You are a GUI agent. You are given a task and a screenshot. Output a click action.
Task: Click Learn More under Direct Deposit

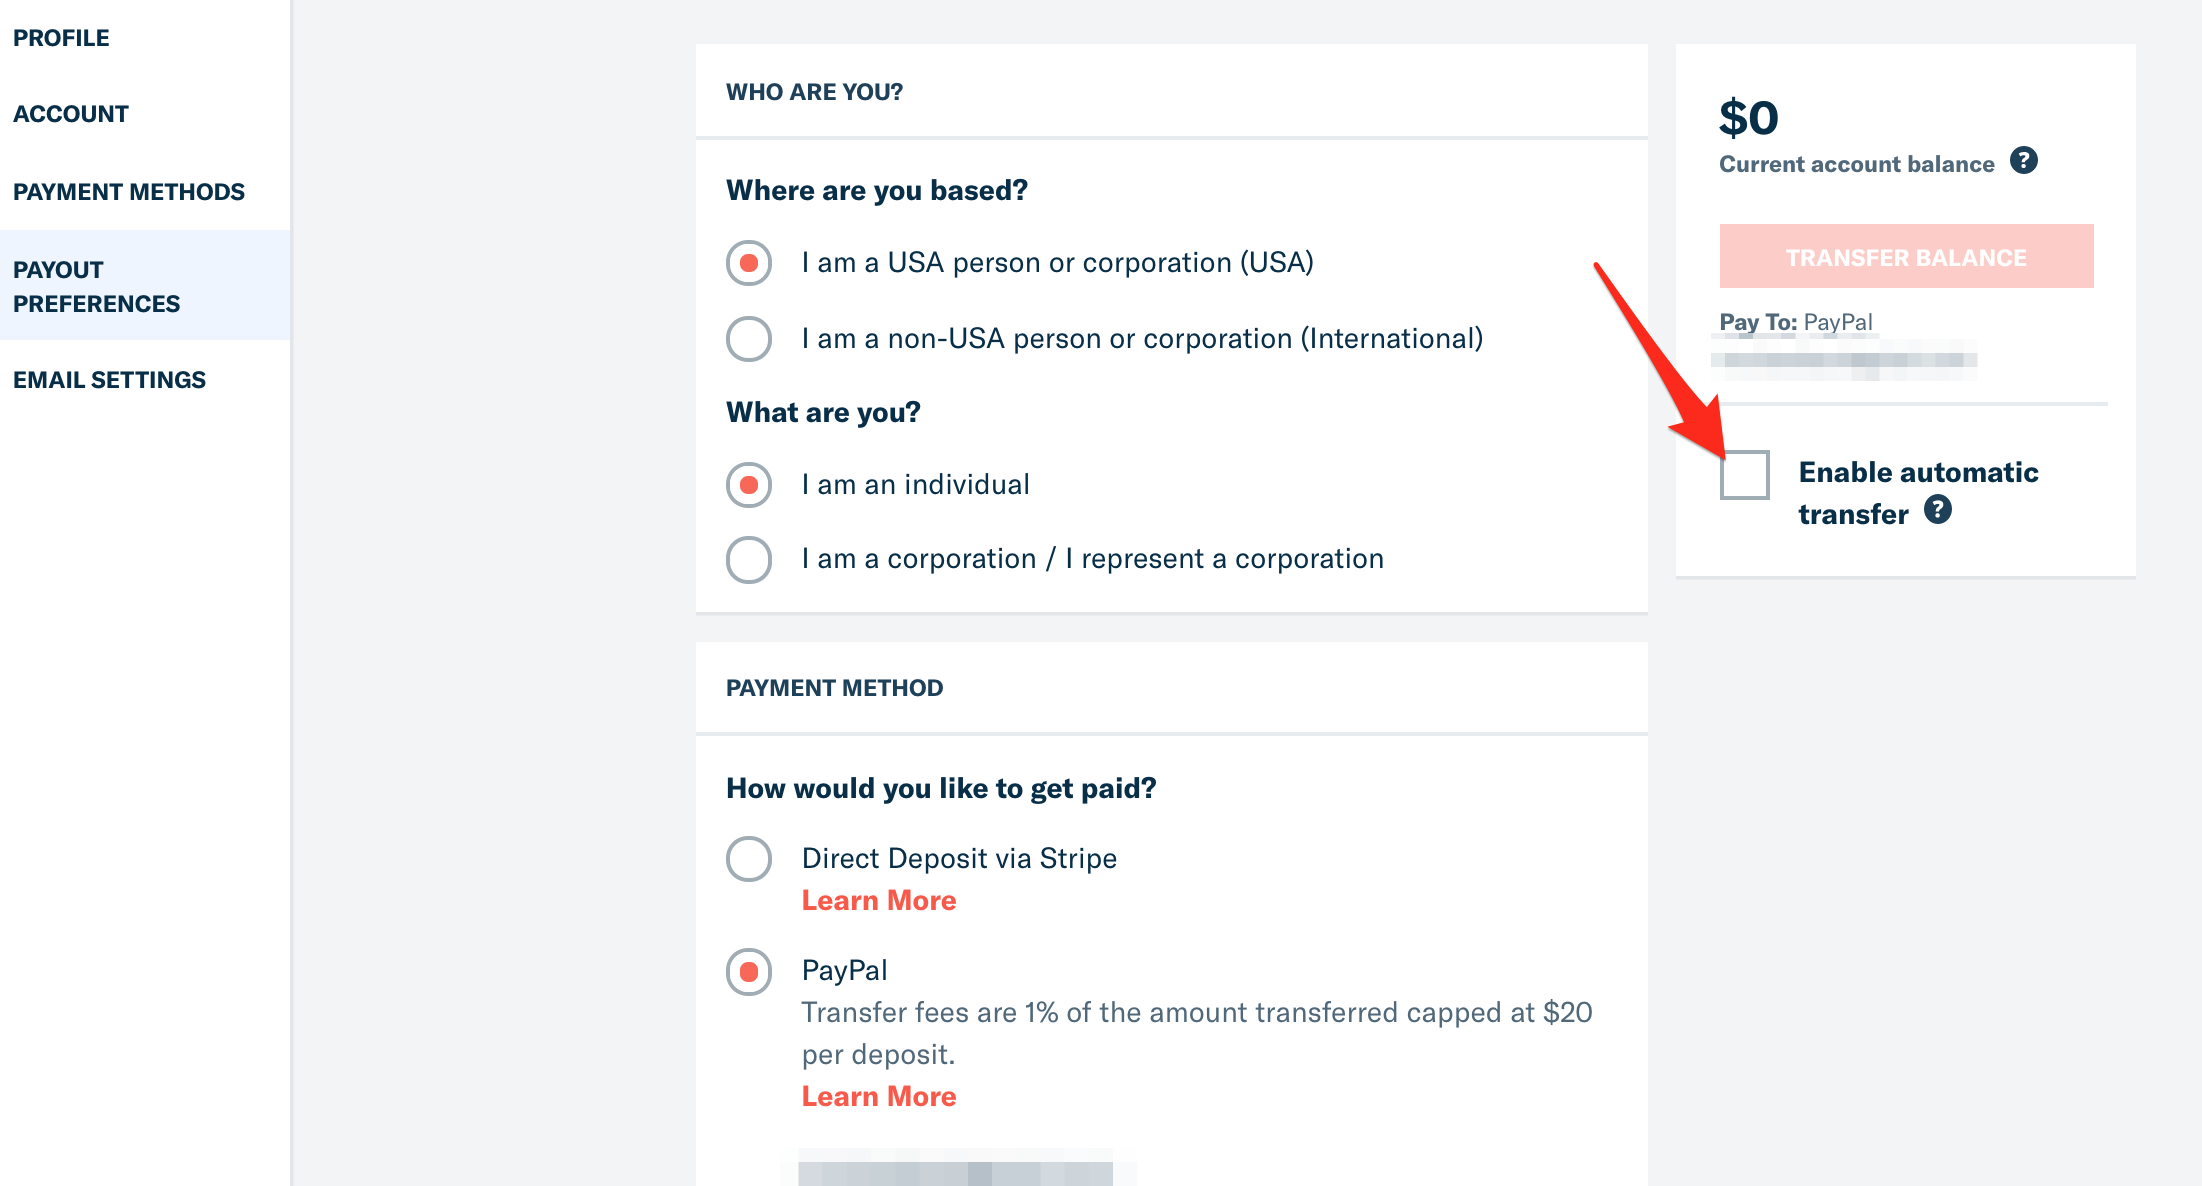[879, 901]
